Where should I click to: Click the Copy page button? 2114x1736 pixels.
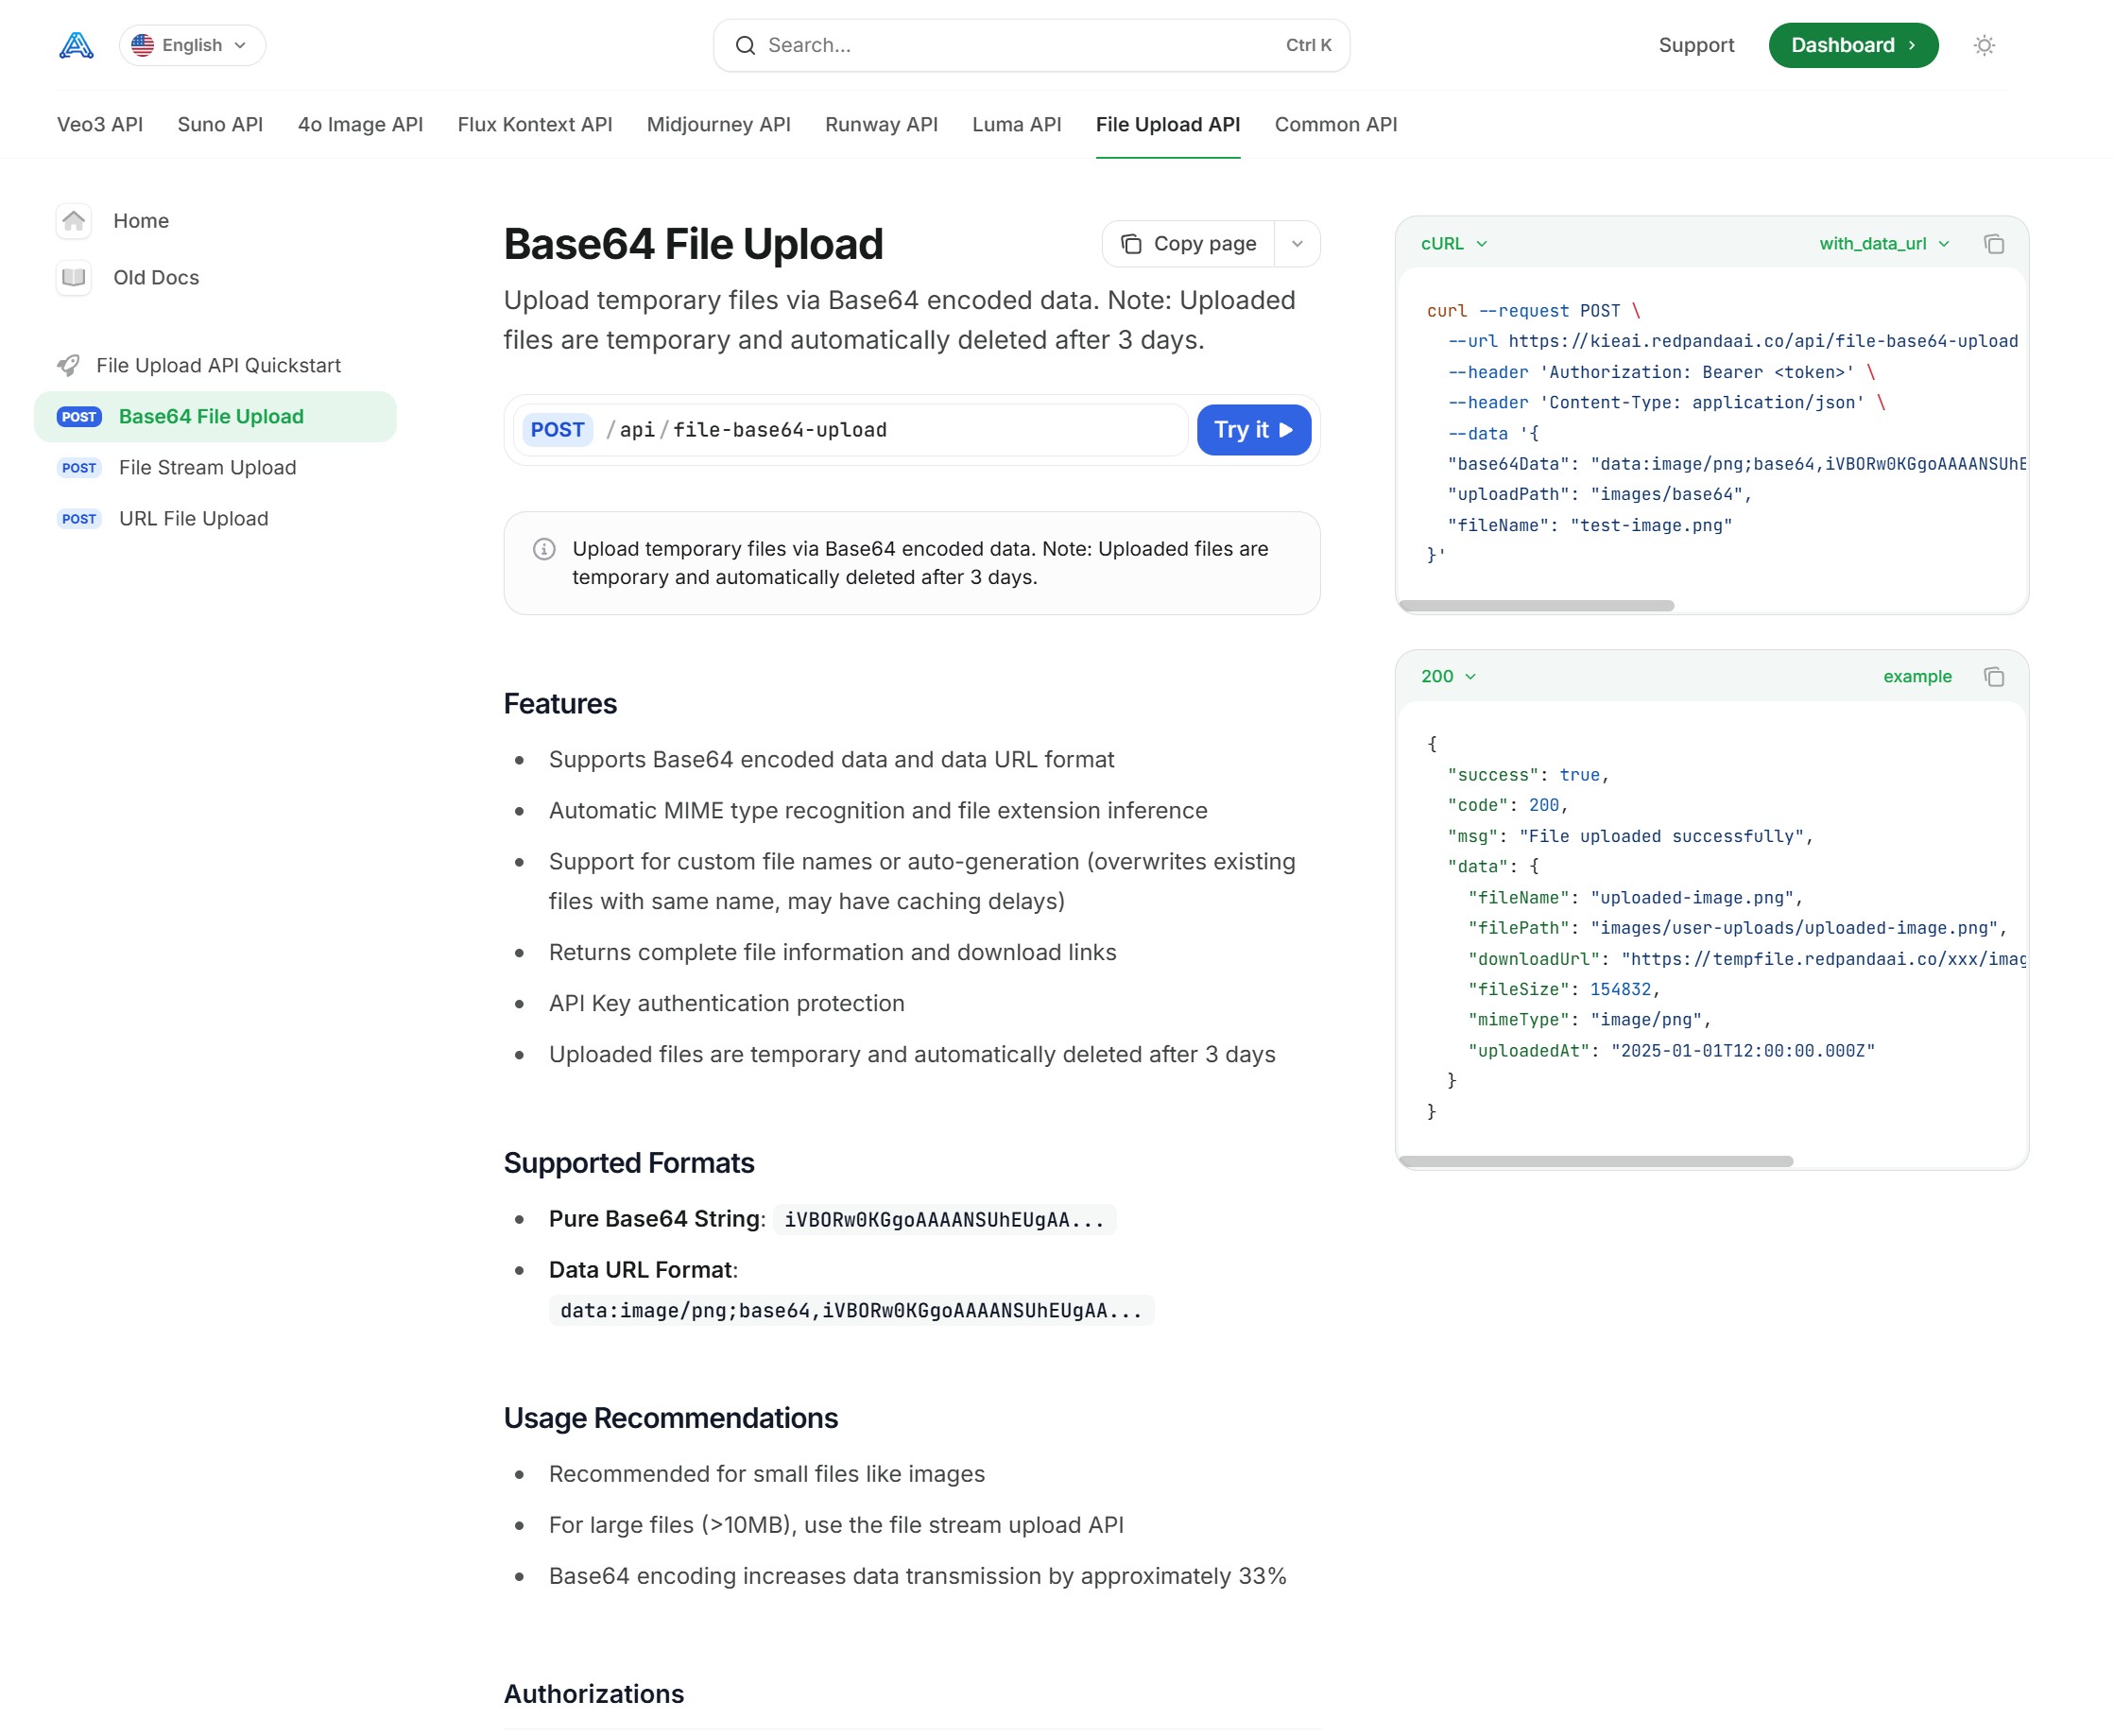(1188, 244)
